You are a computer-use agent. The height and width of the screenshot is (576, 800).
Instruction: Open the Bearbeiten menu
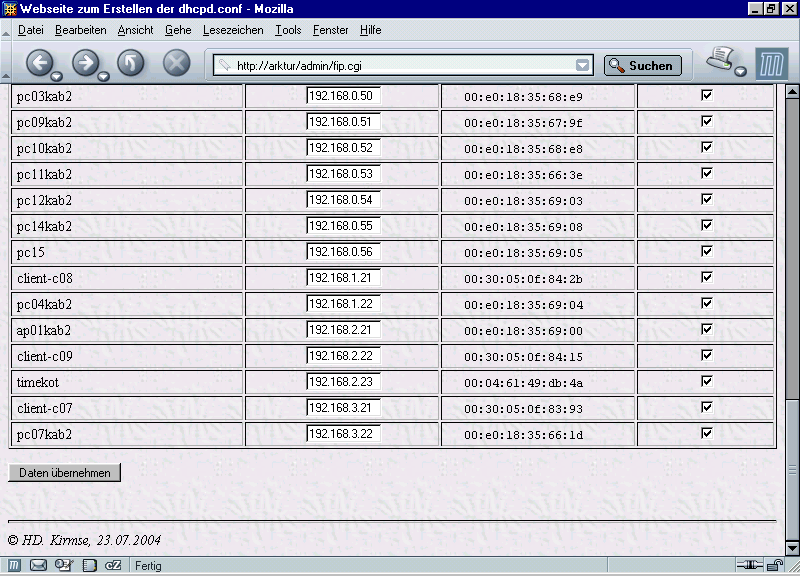81,30
